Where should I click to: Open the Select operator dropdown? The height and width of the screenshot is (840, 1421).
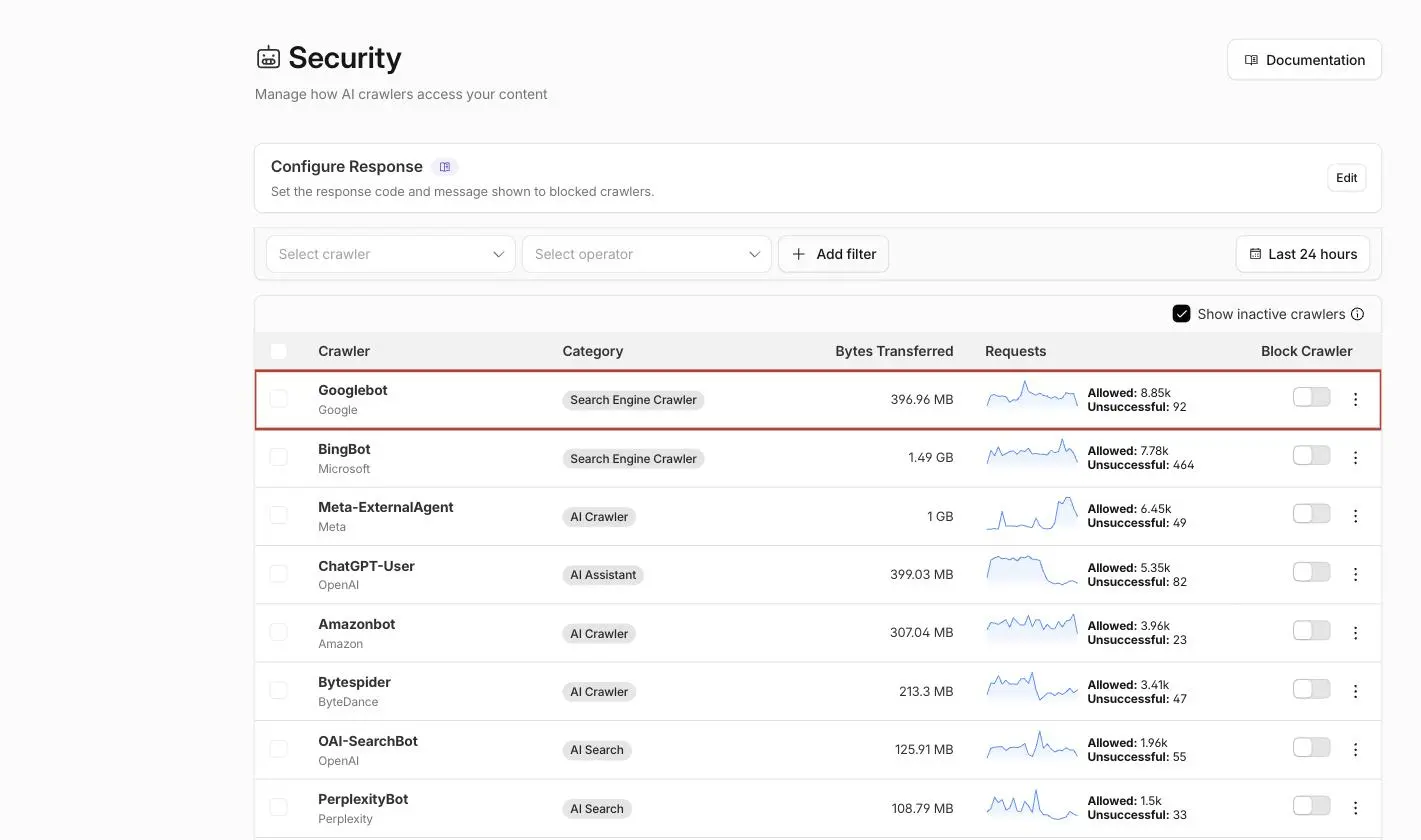coord(647,254)
